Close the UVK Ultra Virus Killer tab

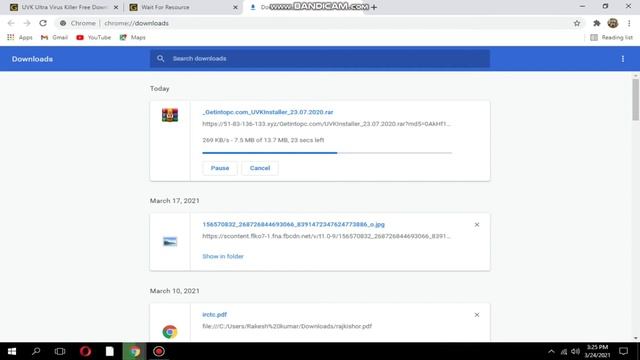pyautogui.click(x=116, y=7)
